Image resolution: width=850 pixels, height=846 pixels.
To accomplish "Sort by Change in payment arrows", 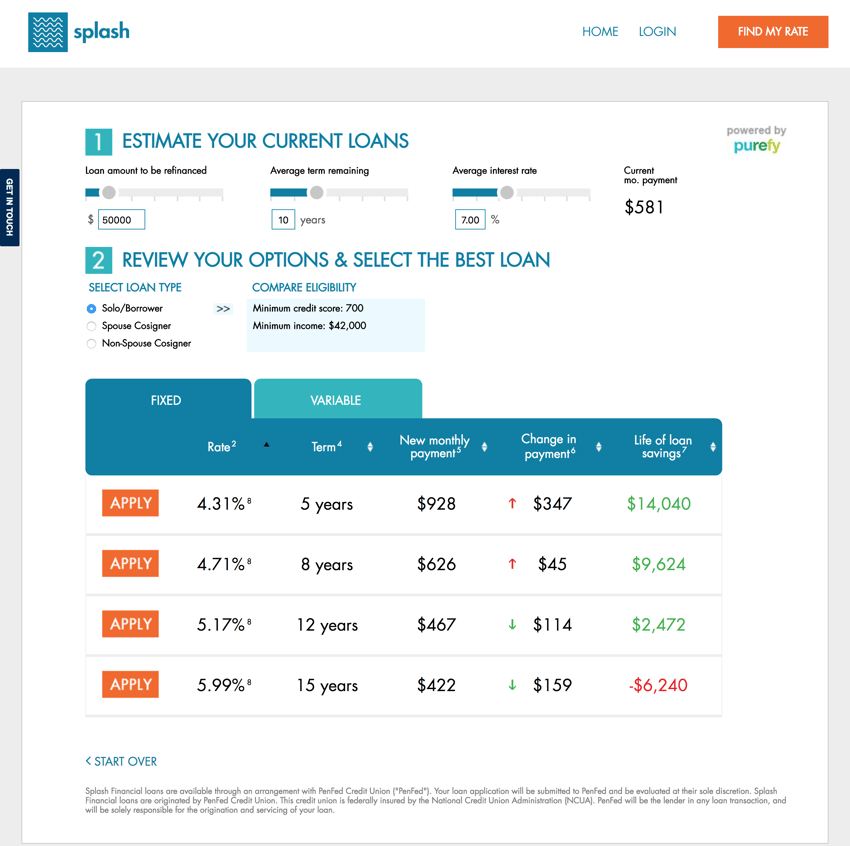I will pos(598,447).
